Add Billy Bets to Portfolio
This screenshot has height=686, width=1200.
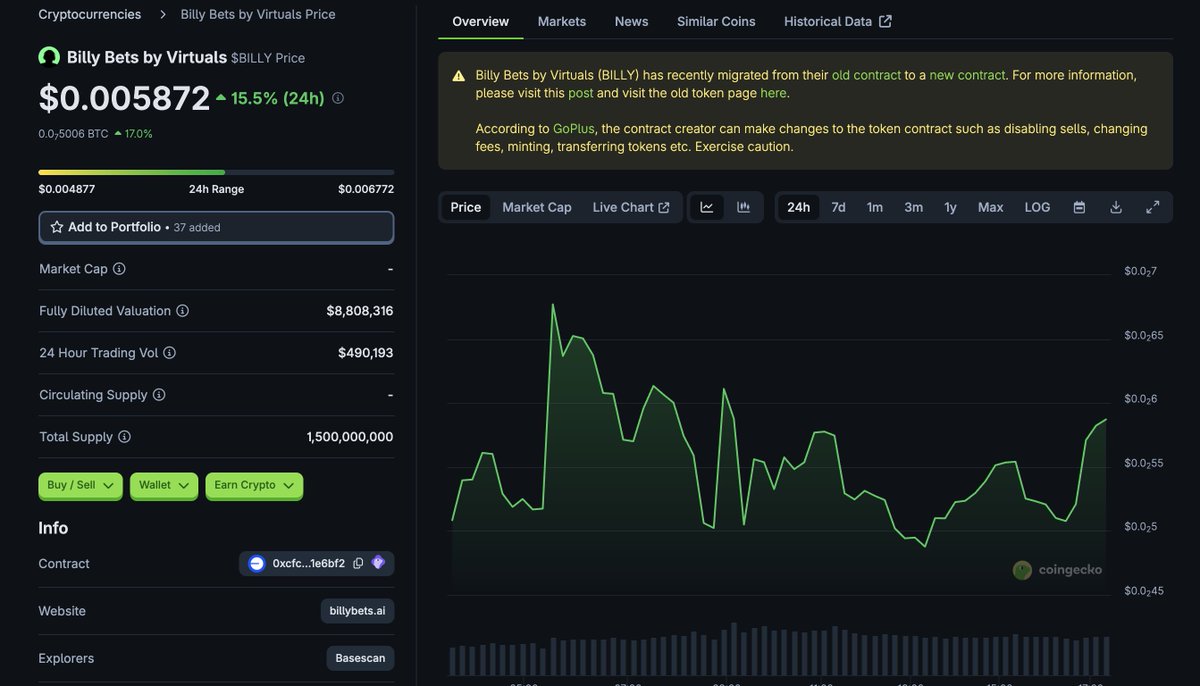click(216, 227)
